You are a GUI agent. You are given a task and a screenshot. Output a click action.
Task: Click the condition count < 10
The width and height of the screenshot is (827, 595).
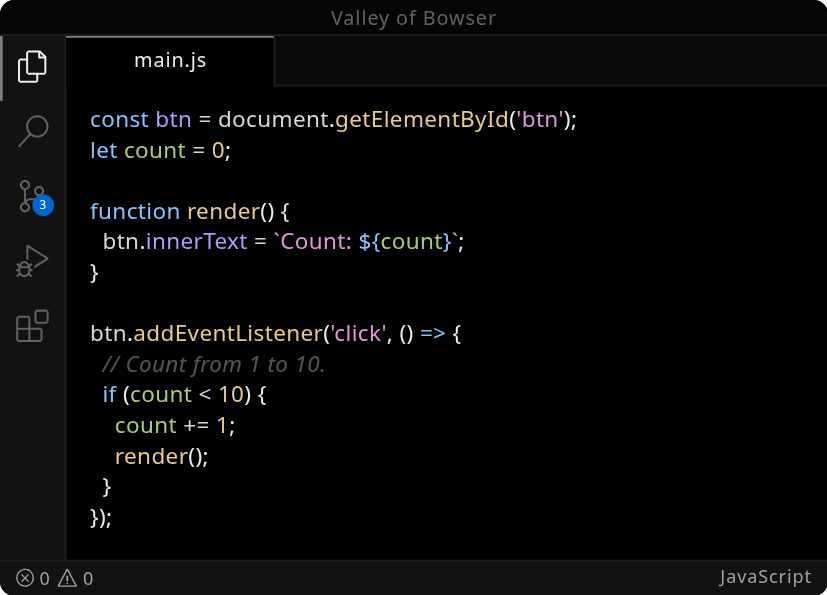click(x=185, y=394)
